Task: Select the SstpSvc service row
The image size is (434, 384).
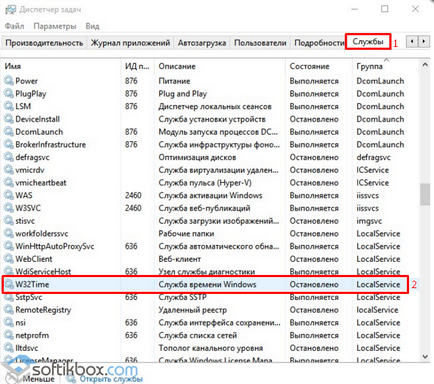Action: coord(210,297)
